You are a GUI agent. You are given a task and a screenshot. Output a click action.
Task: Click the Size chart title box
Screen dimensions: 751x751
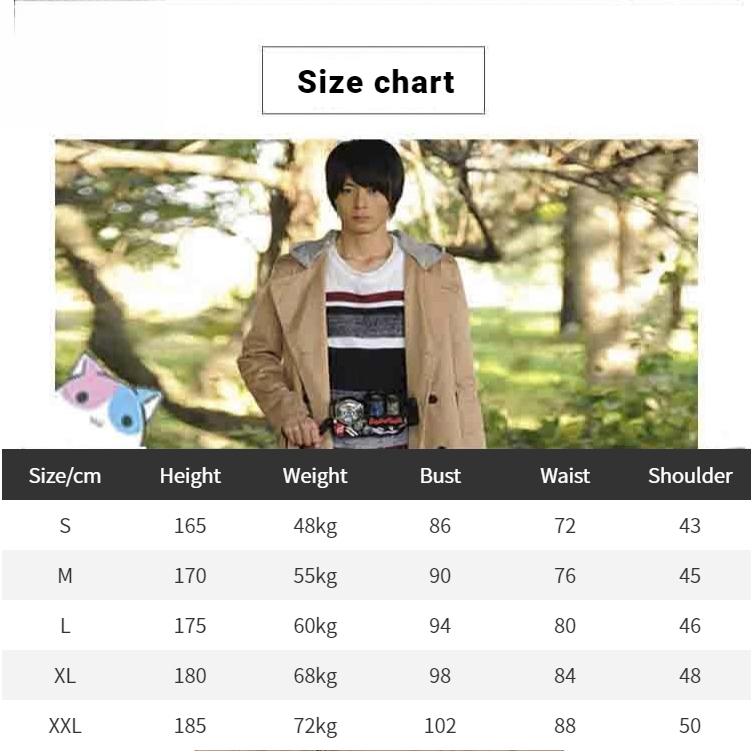click(x=373, y=81)
